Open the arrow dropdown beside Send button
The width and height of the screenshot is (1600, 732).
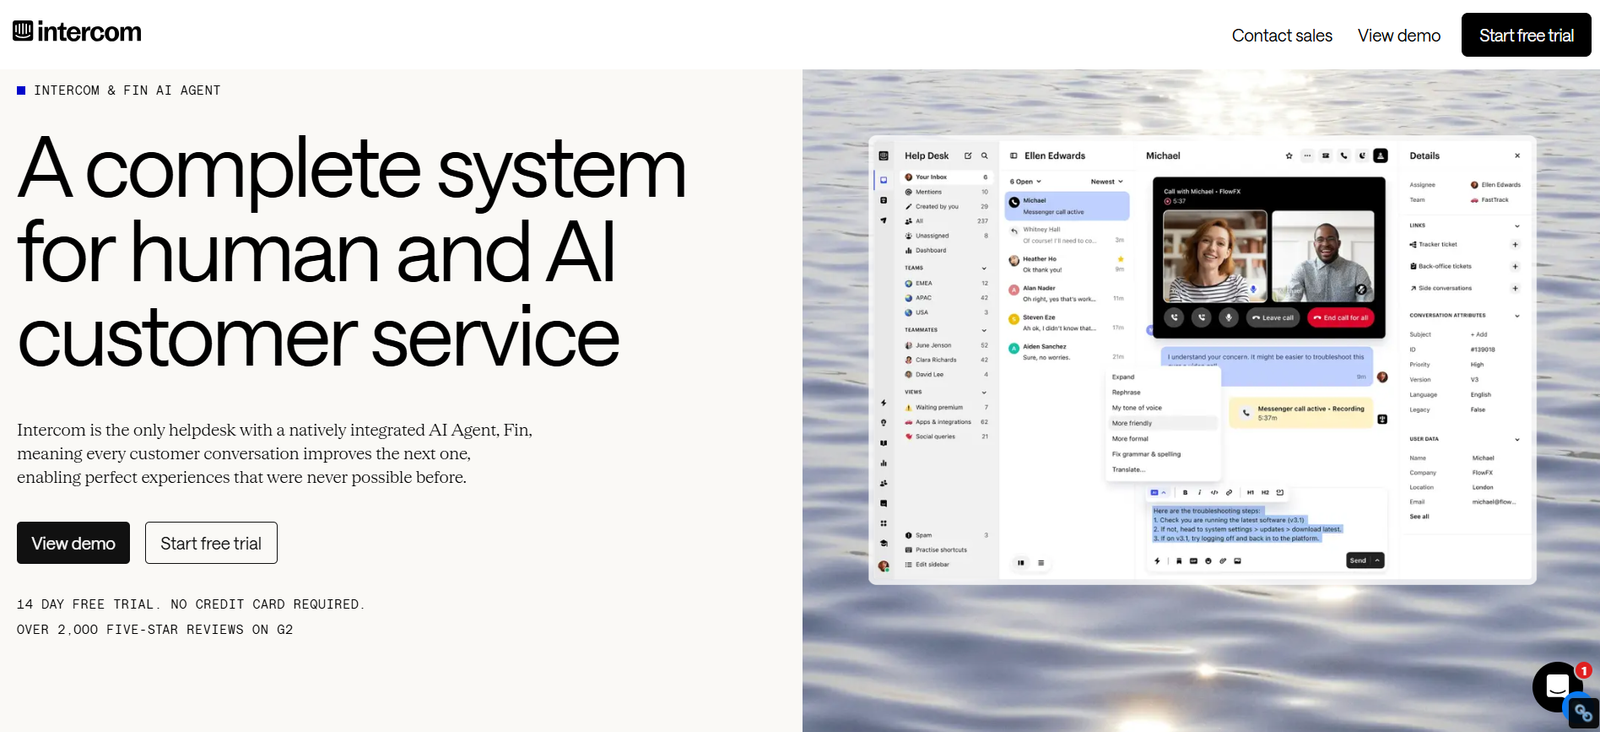[x=1377, y=561]
